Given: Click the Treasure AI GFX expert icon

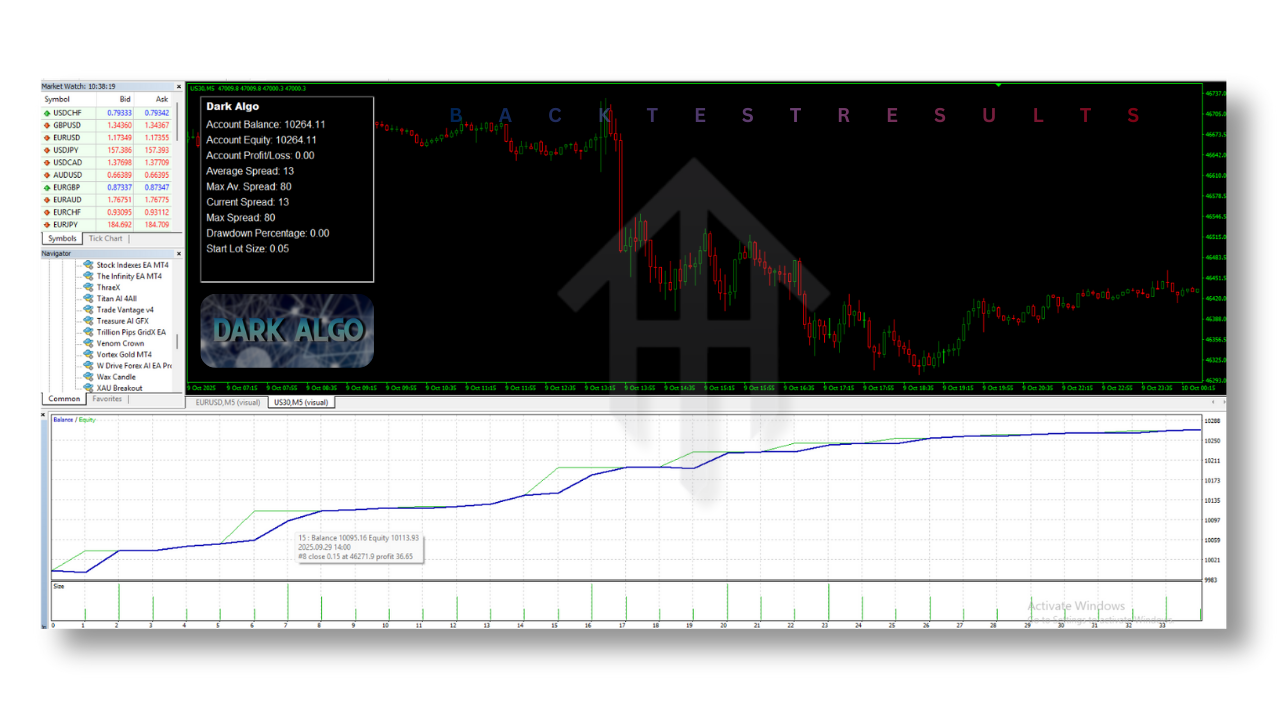Looking at the screenshot, I should click(88, 321).
